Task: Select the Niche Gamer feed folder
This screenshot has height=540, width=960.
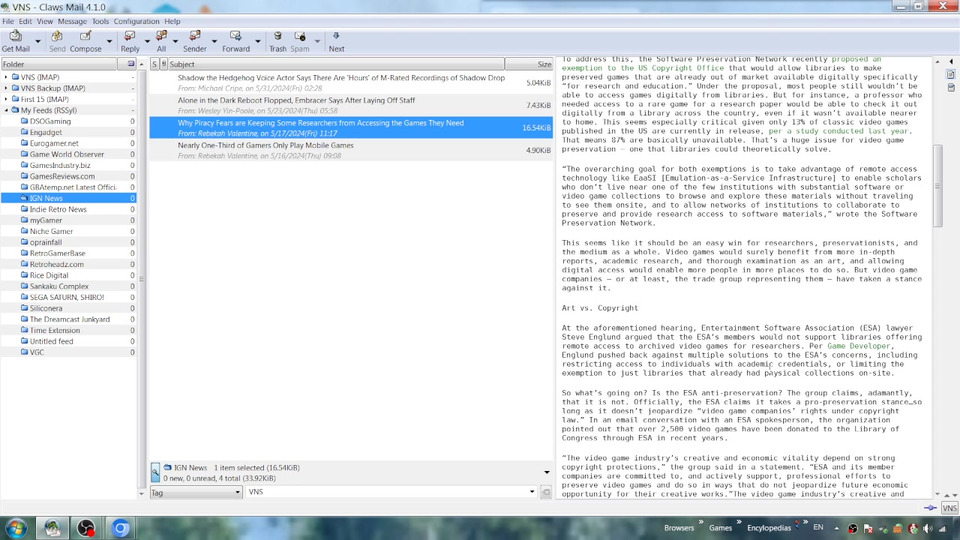Action: coord(51,231)
